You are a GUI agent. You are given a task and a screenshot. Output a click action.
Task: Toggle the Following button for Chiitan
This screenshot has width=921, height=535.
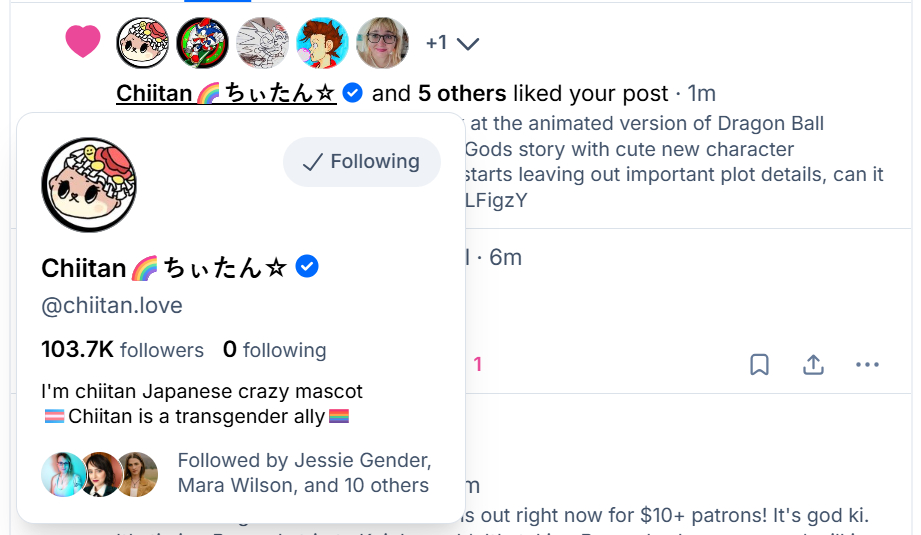361,162
